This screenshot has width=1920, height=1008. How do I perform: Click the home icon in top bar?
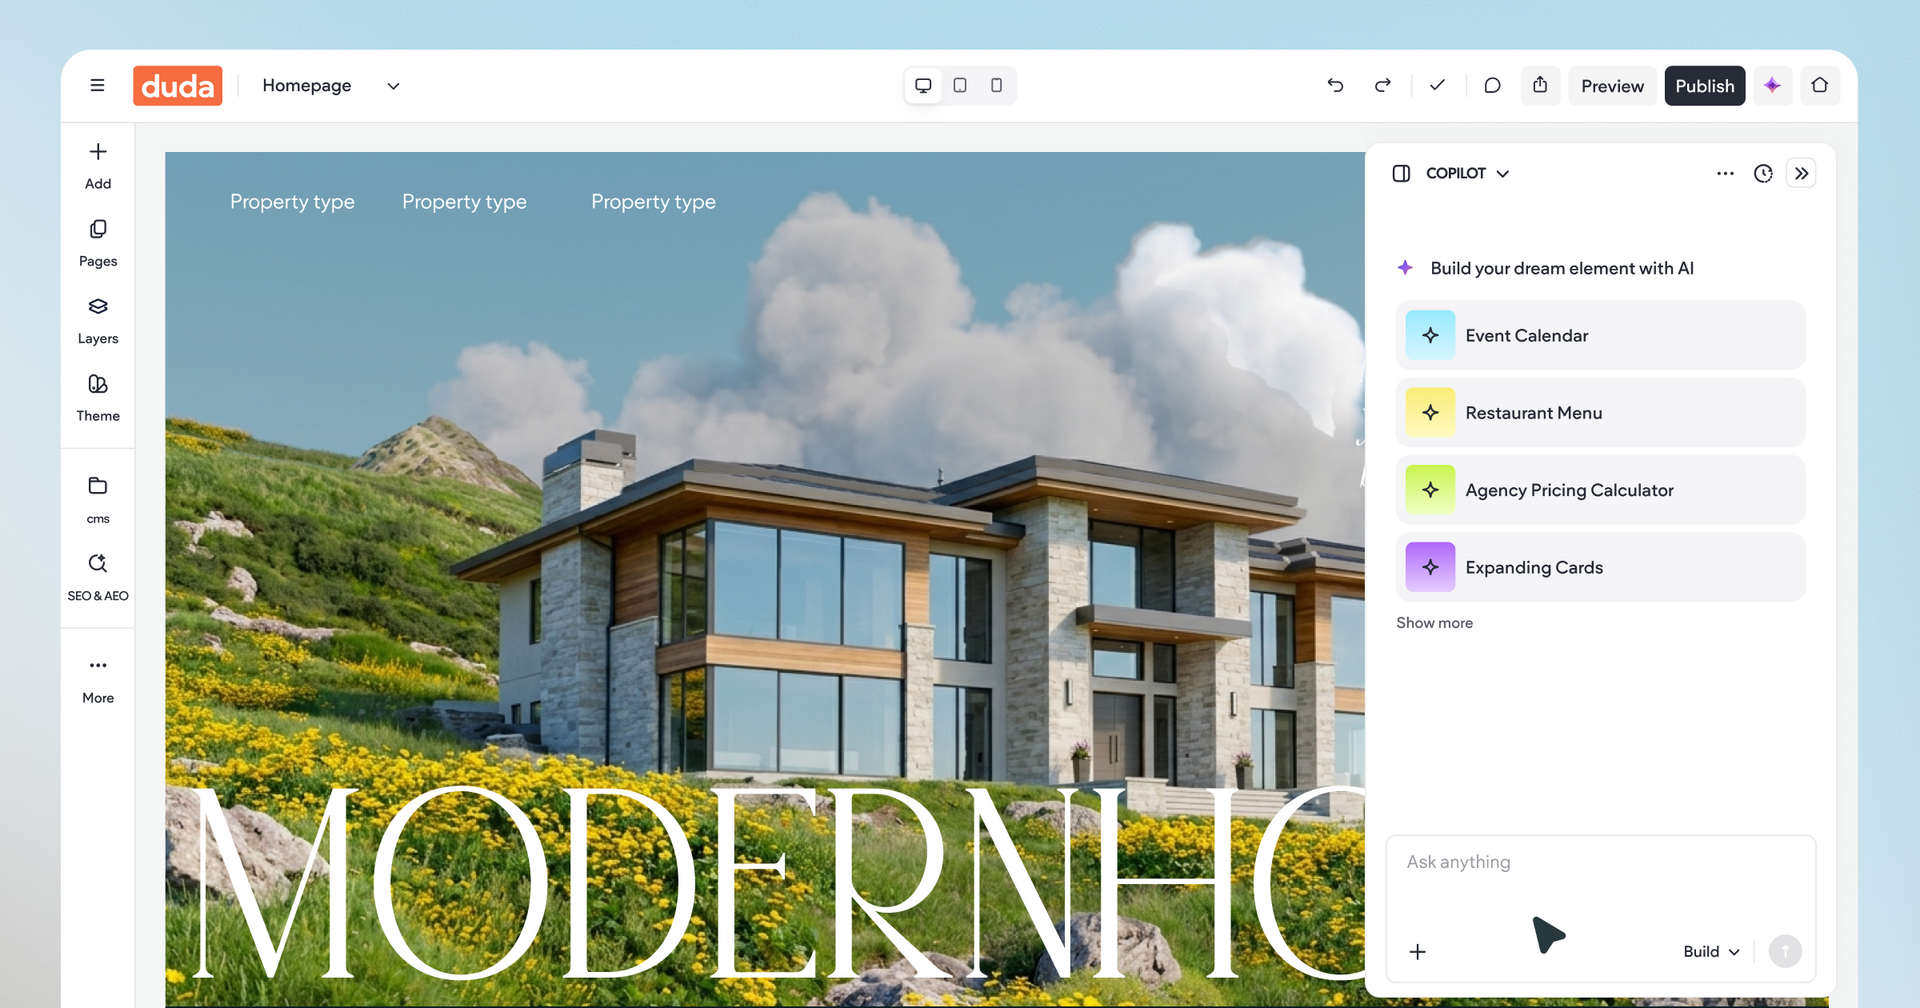1820,86
